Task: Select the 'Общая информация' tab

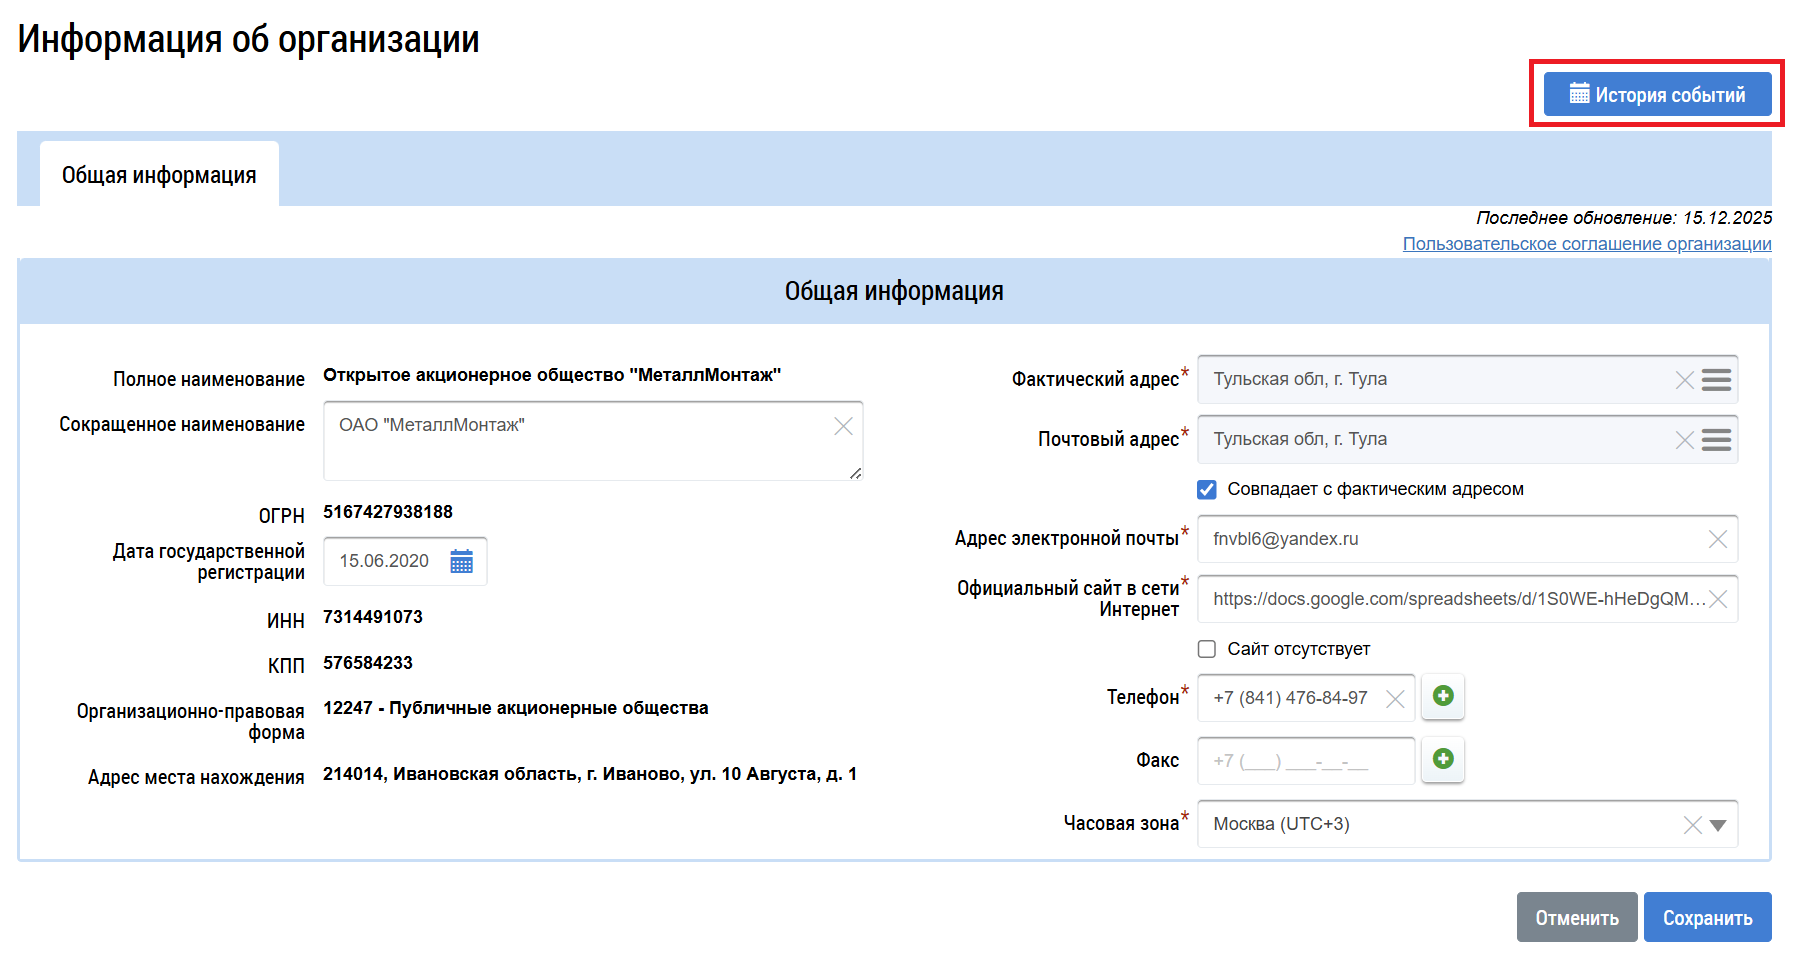Action: pyautogui.click(x=159, y=175)
